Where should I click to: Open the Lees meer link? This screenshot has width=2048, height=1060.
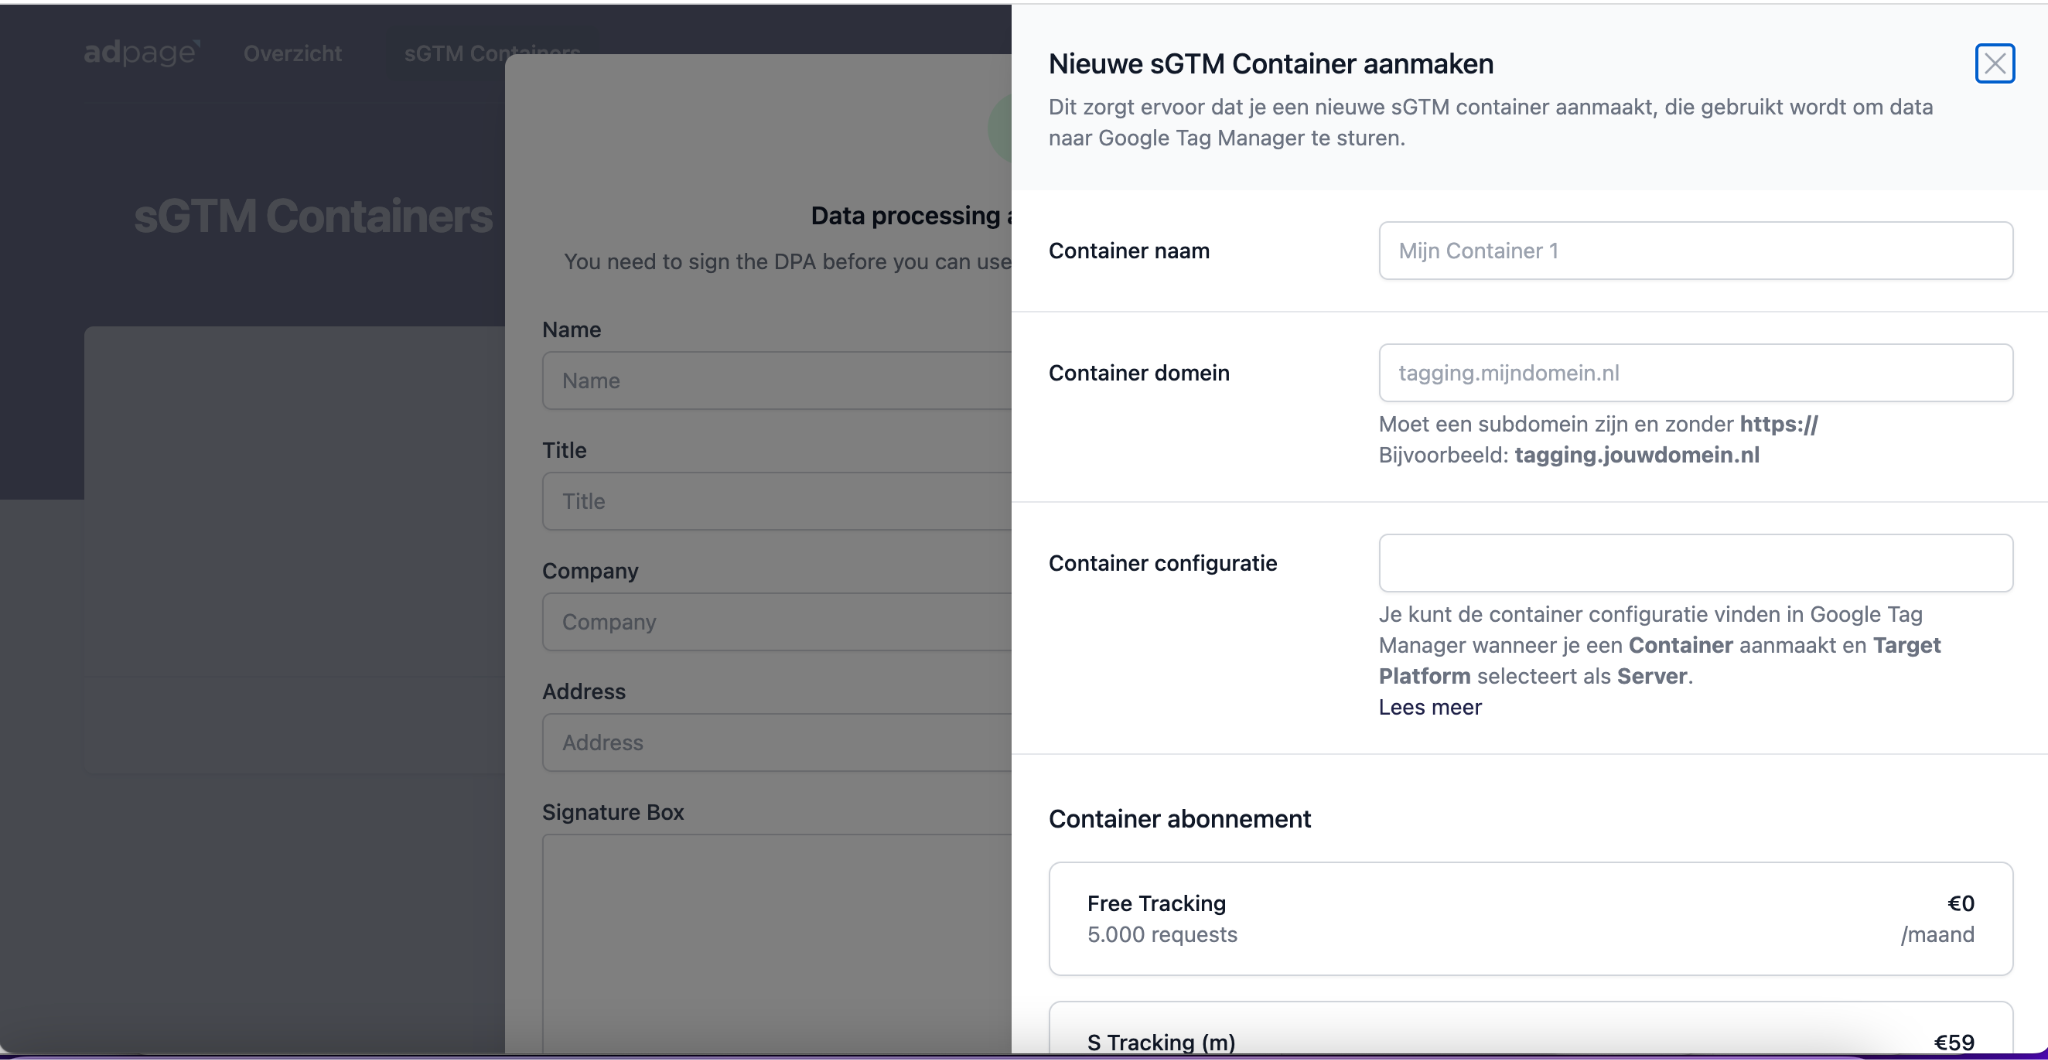(1430, 707)
